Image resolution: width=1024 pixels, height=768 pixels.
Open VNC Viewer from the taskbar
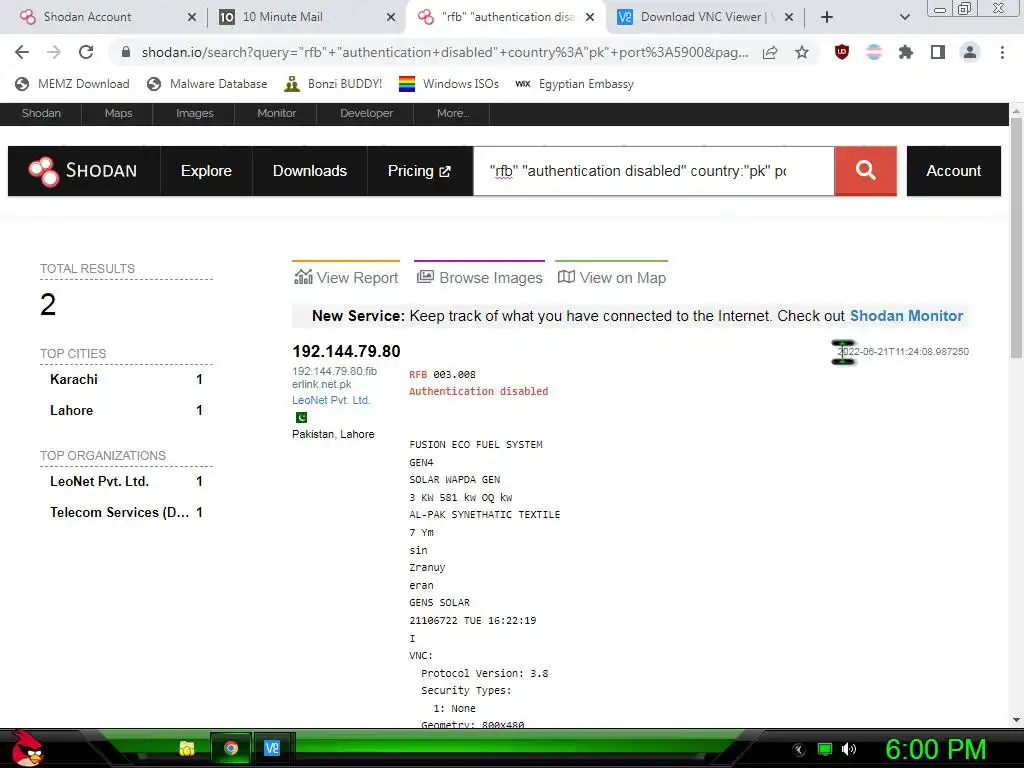point(272,748)
